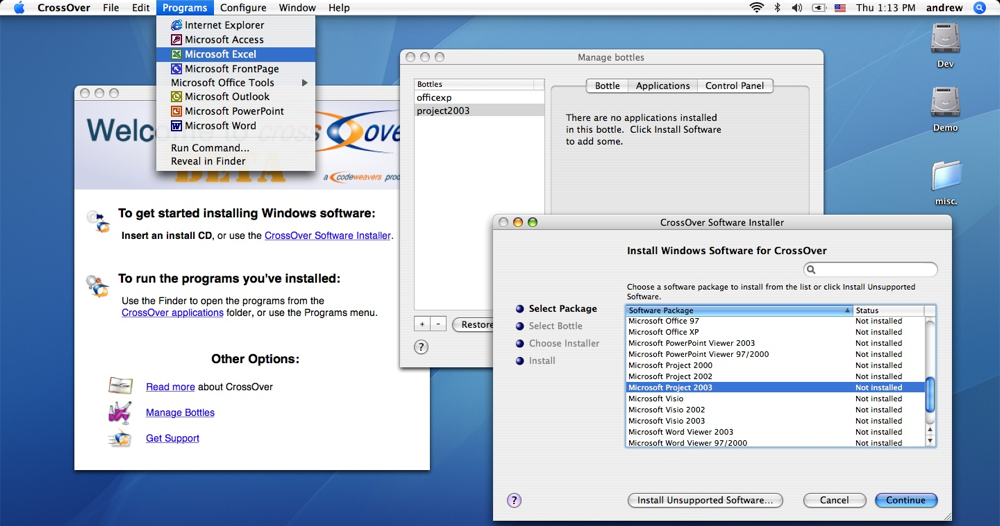Open the misc. folder on desktop
This screenshot has width=1000, height=526.
point(946,175)
